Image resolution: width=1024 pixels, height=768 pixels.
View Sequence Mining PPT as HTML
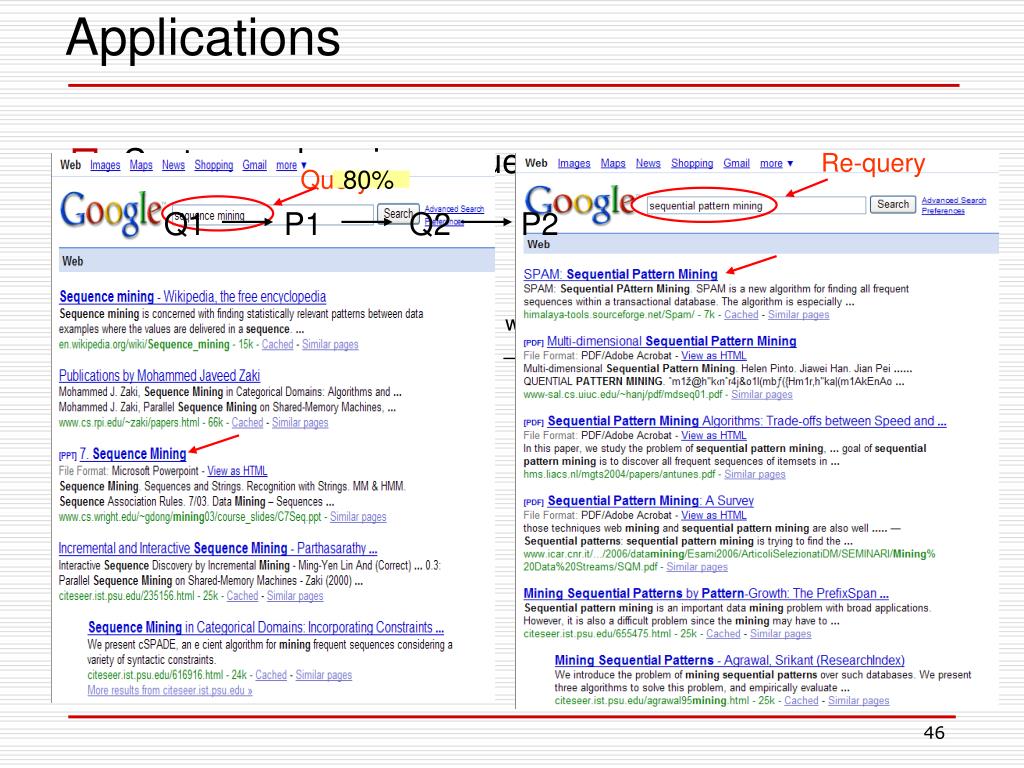237,471
